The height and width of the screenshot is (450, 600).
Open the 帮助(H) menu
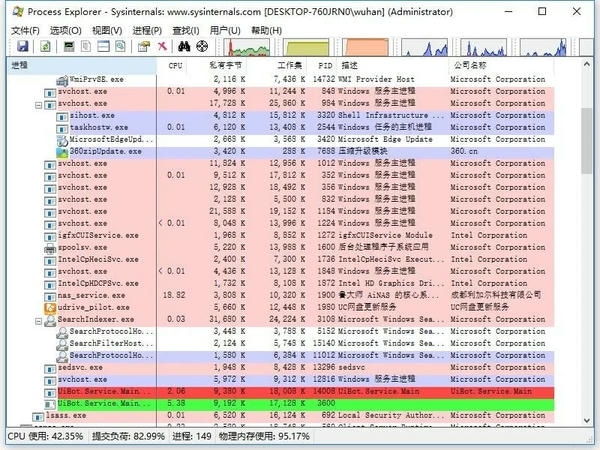coord(266,31)
